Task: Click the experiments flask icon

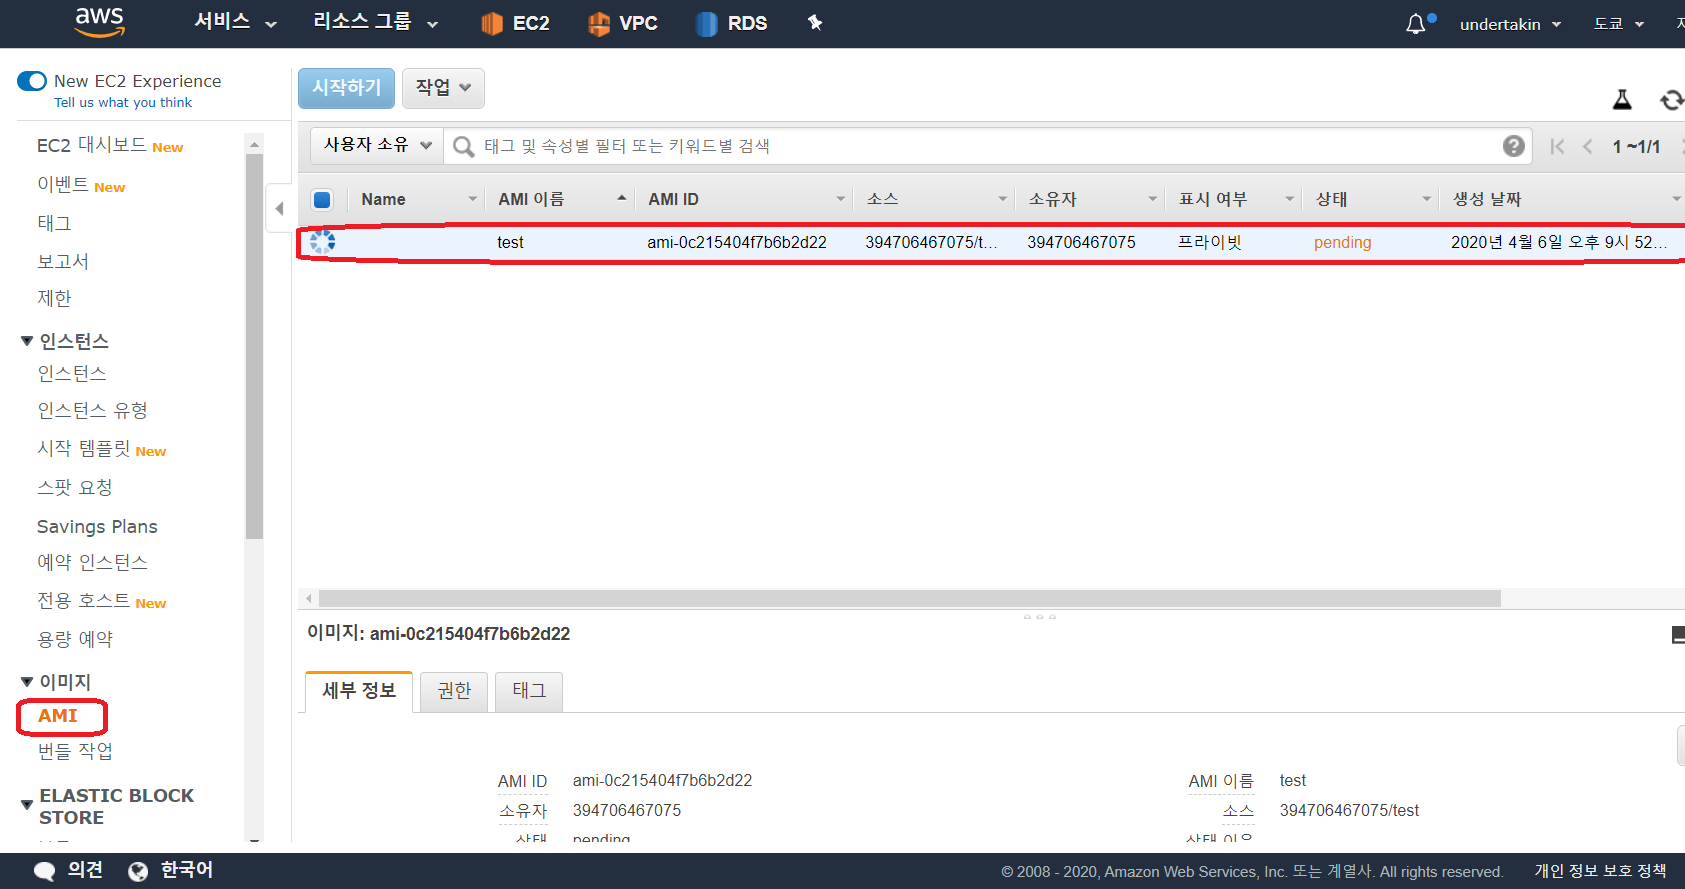Action: point(1622,99)
